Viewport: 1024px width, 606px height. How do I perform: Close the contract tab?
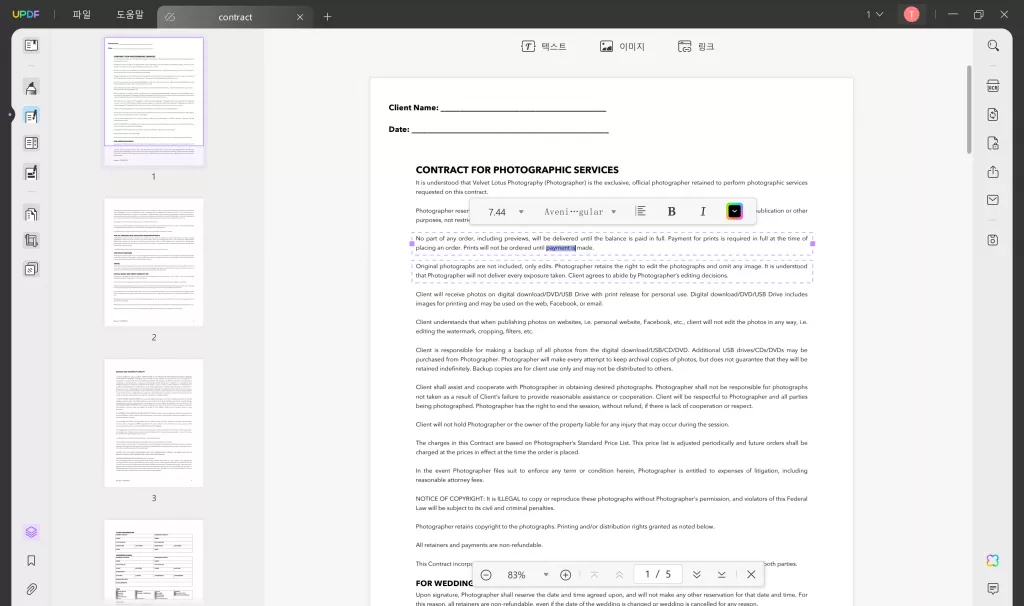[x=300, y=17]
